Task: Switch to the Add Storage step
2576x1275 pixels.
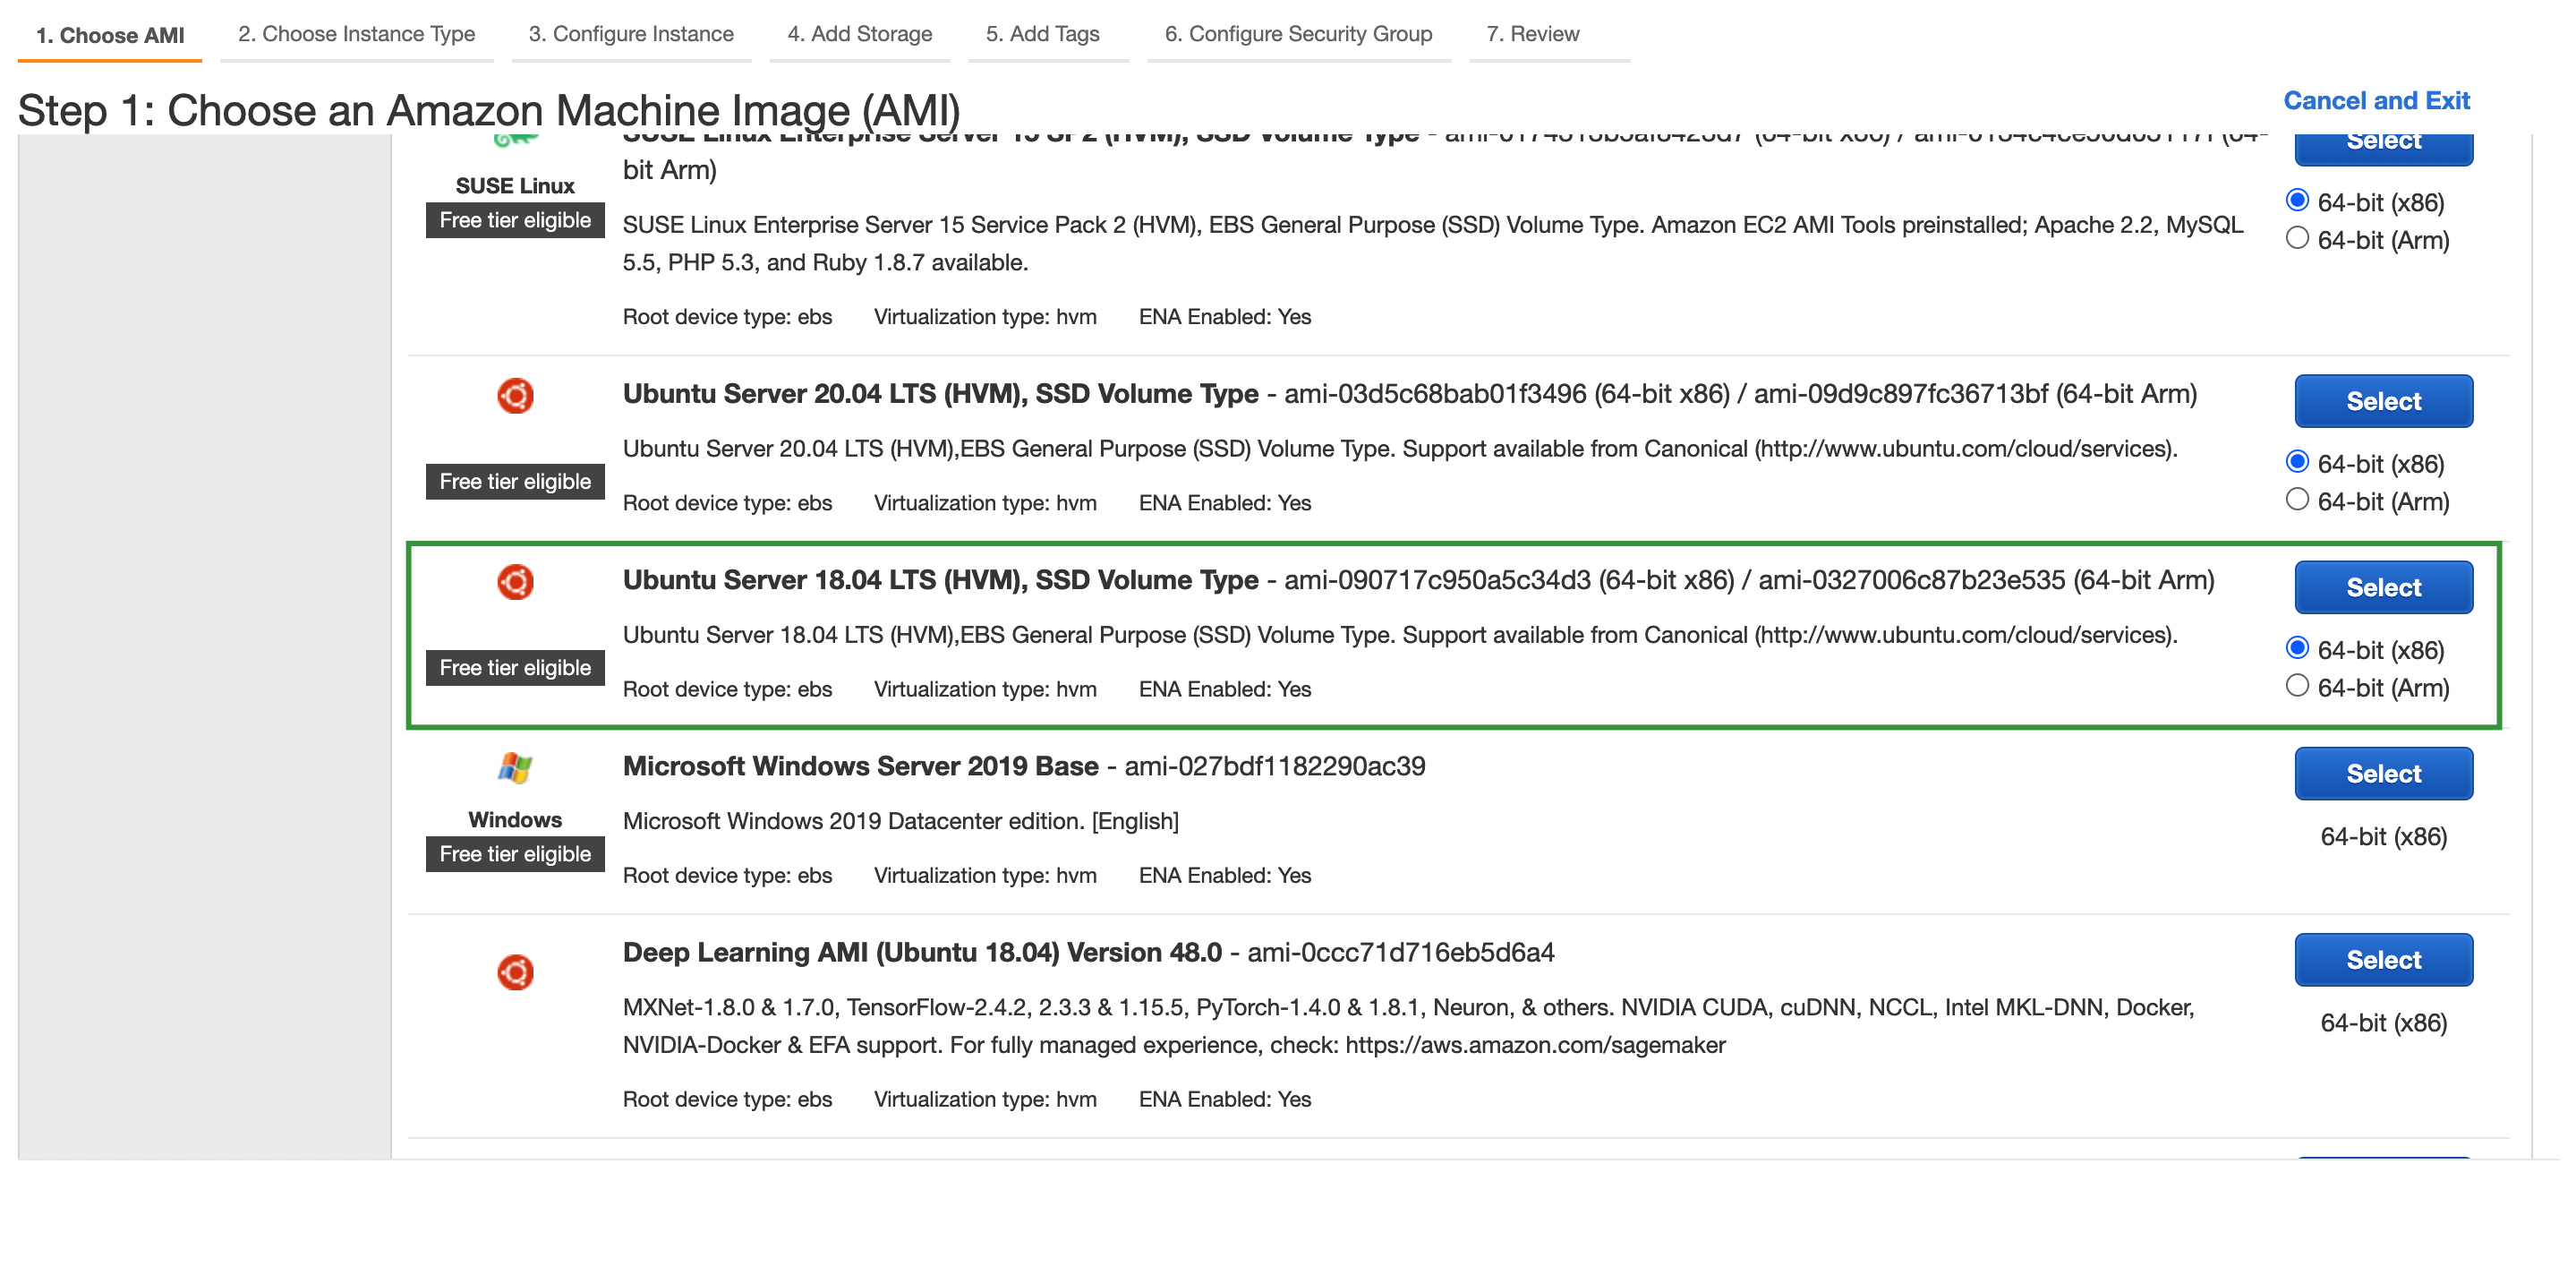Action: pos(859,34)
